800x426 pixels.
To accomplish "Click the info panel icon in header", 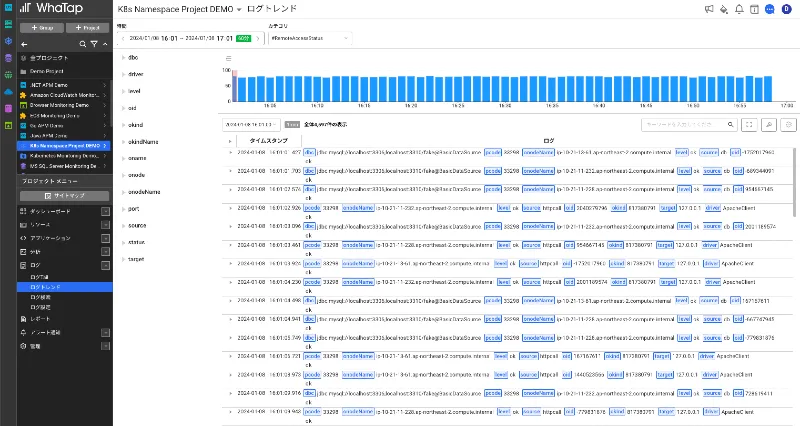I will click(x=754, y=9).
